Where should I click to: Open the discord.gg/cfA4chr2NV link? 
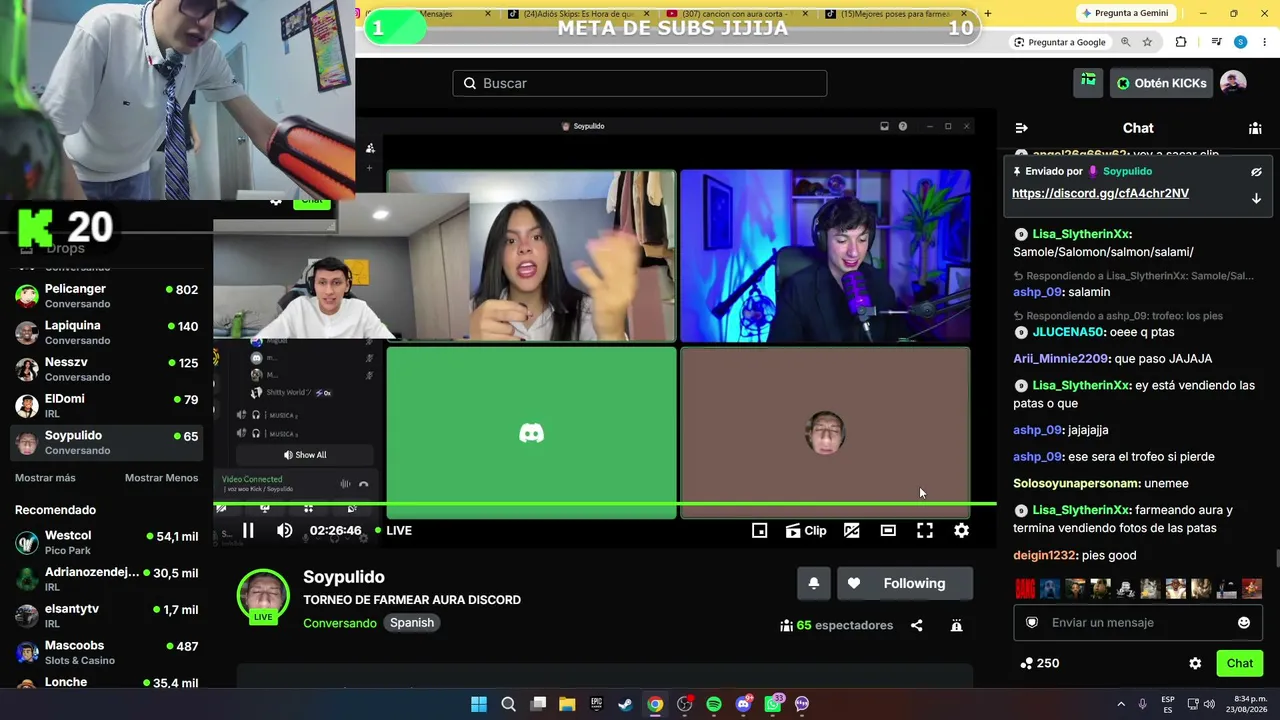point(1100,193)
